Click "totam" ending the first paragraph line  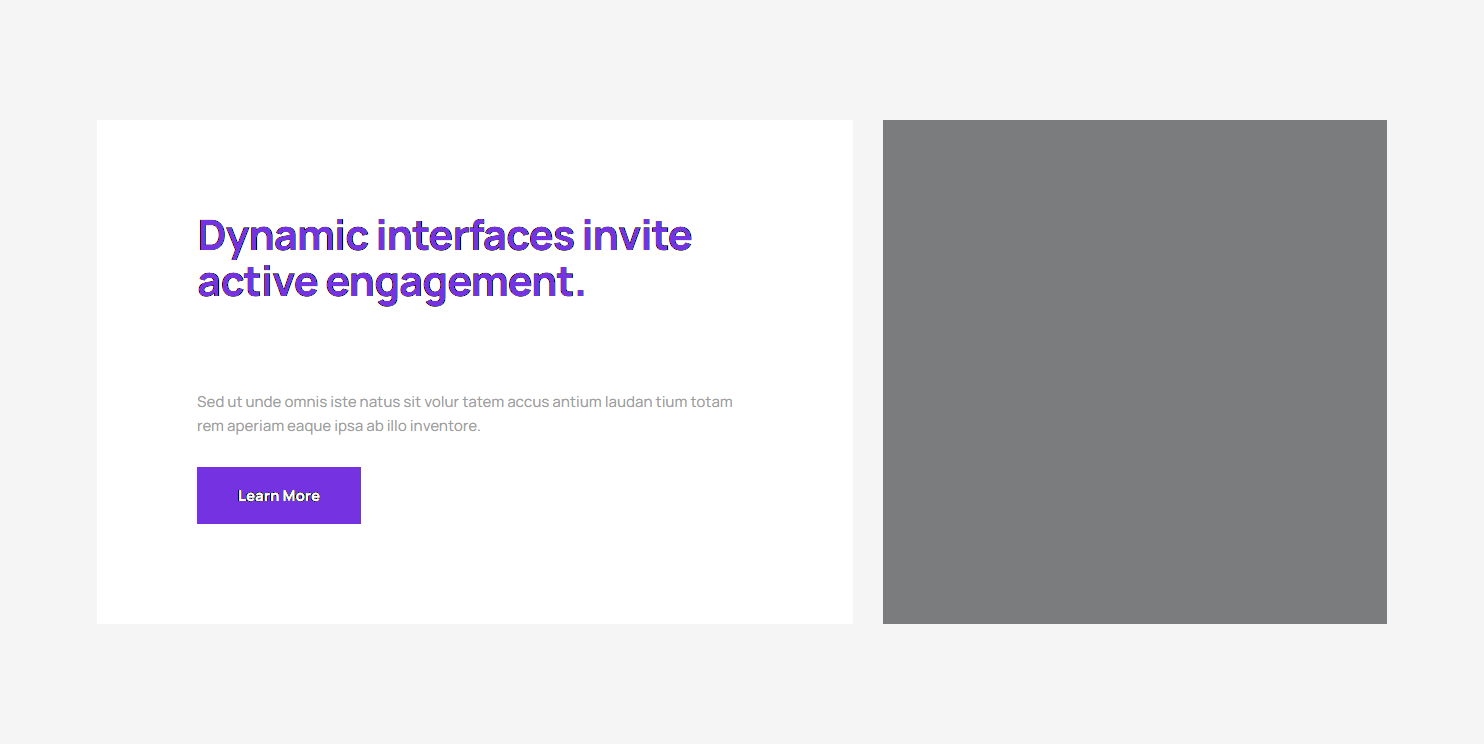(712, 402)
